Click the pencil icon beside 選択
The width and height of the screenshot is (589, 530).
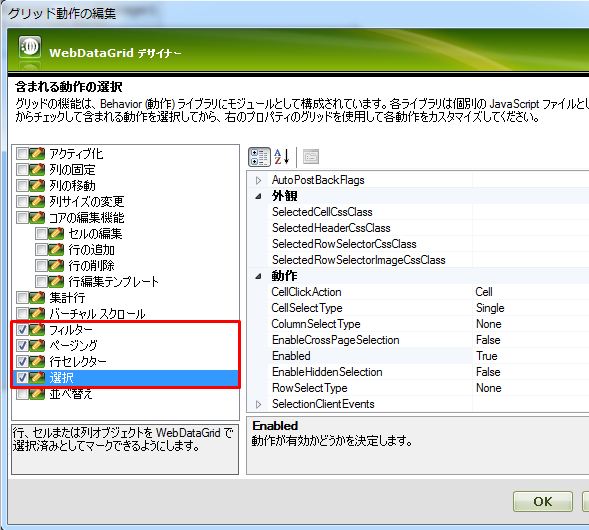click(x=37, y=377)
